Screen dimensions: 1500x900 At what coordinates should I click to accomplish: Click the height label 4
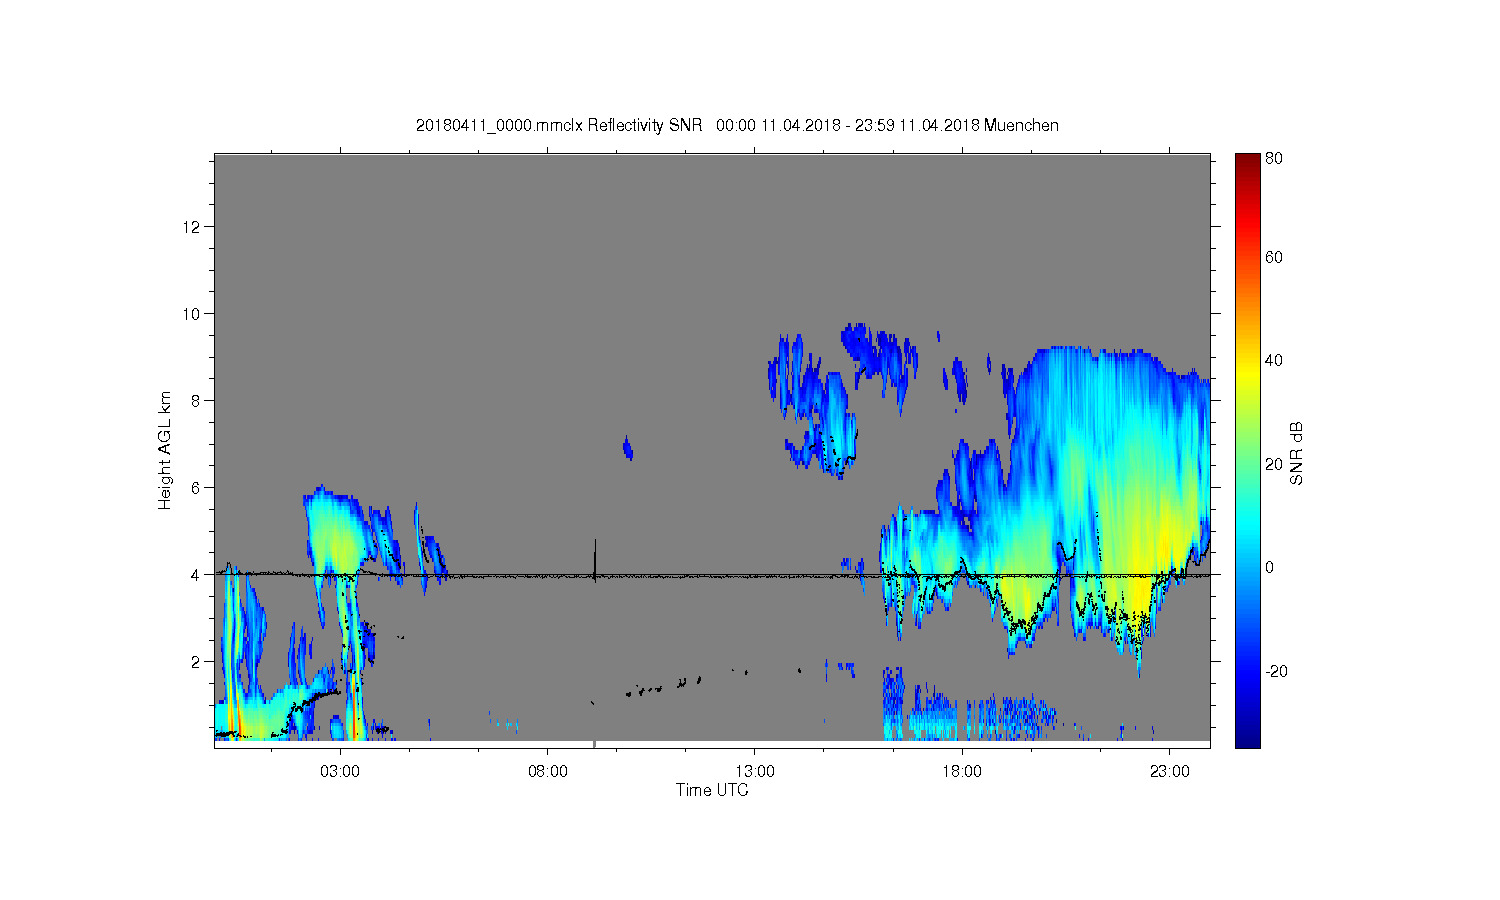point(195,575)
